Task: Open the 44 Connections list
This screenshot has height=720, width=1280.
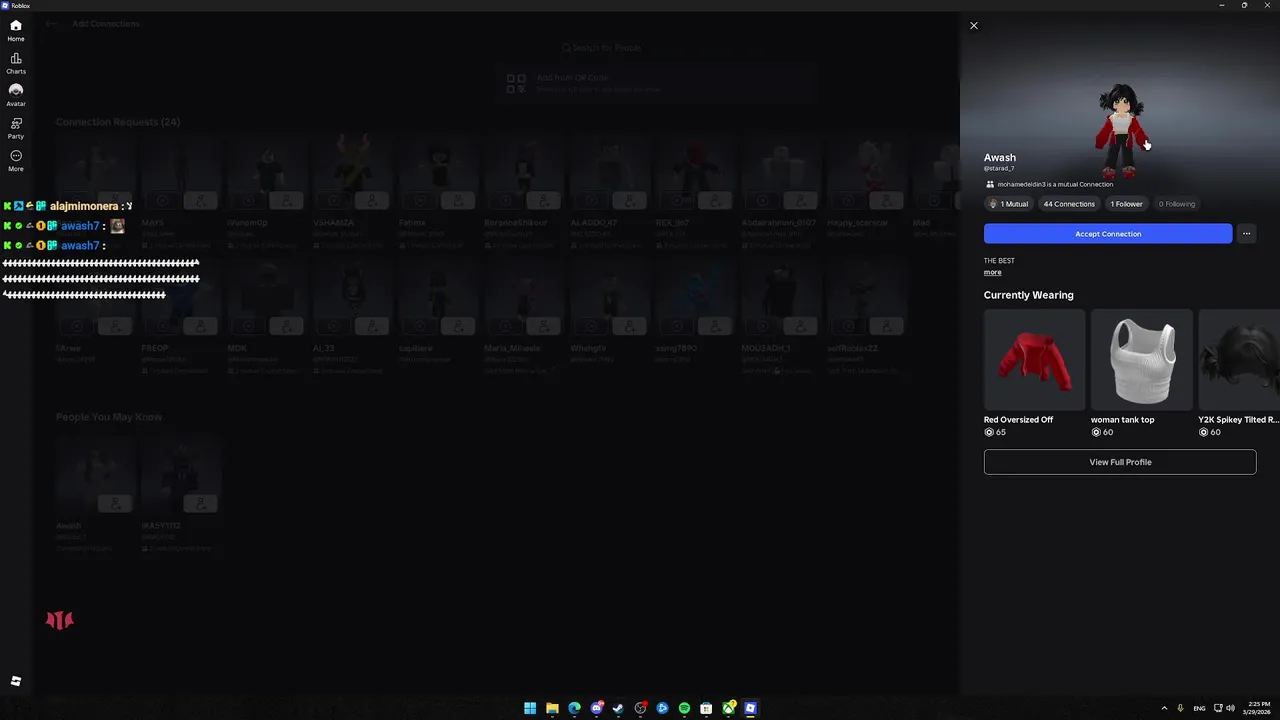Action: 1069,204
